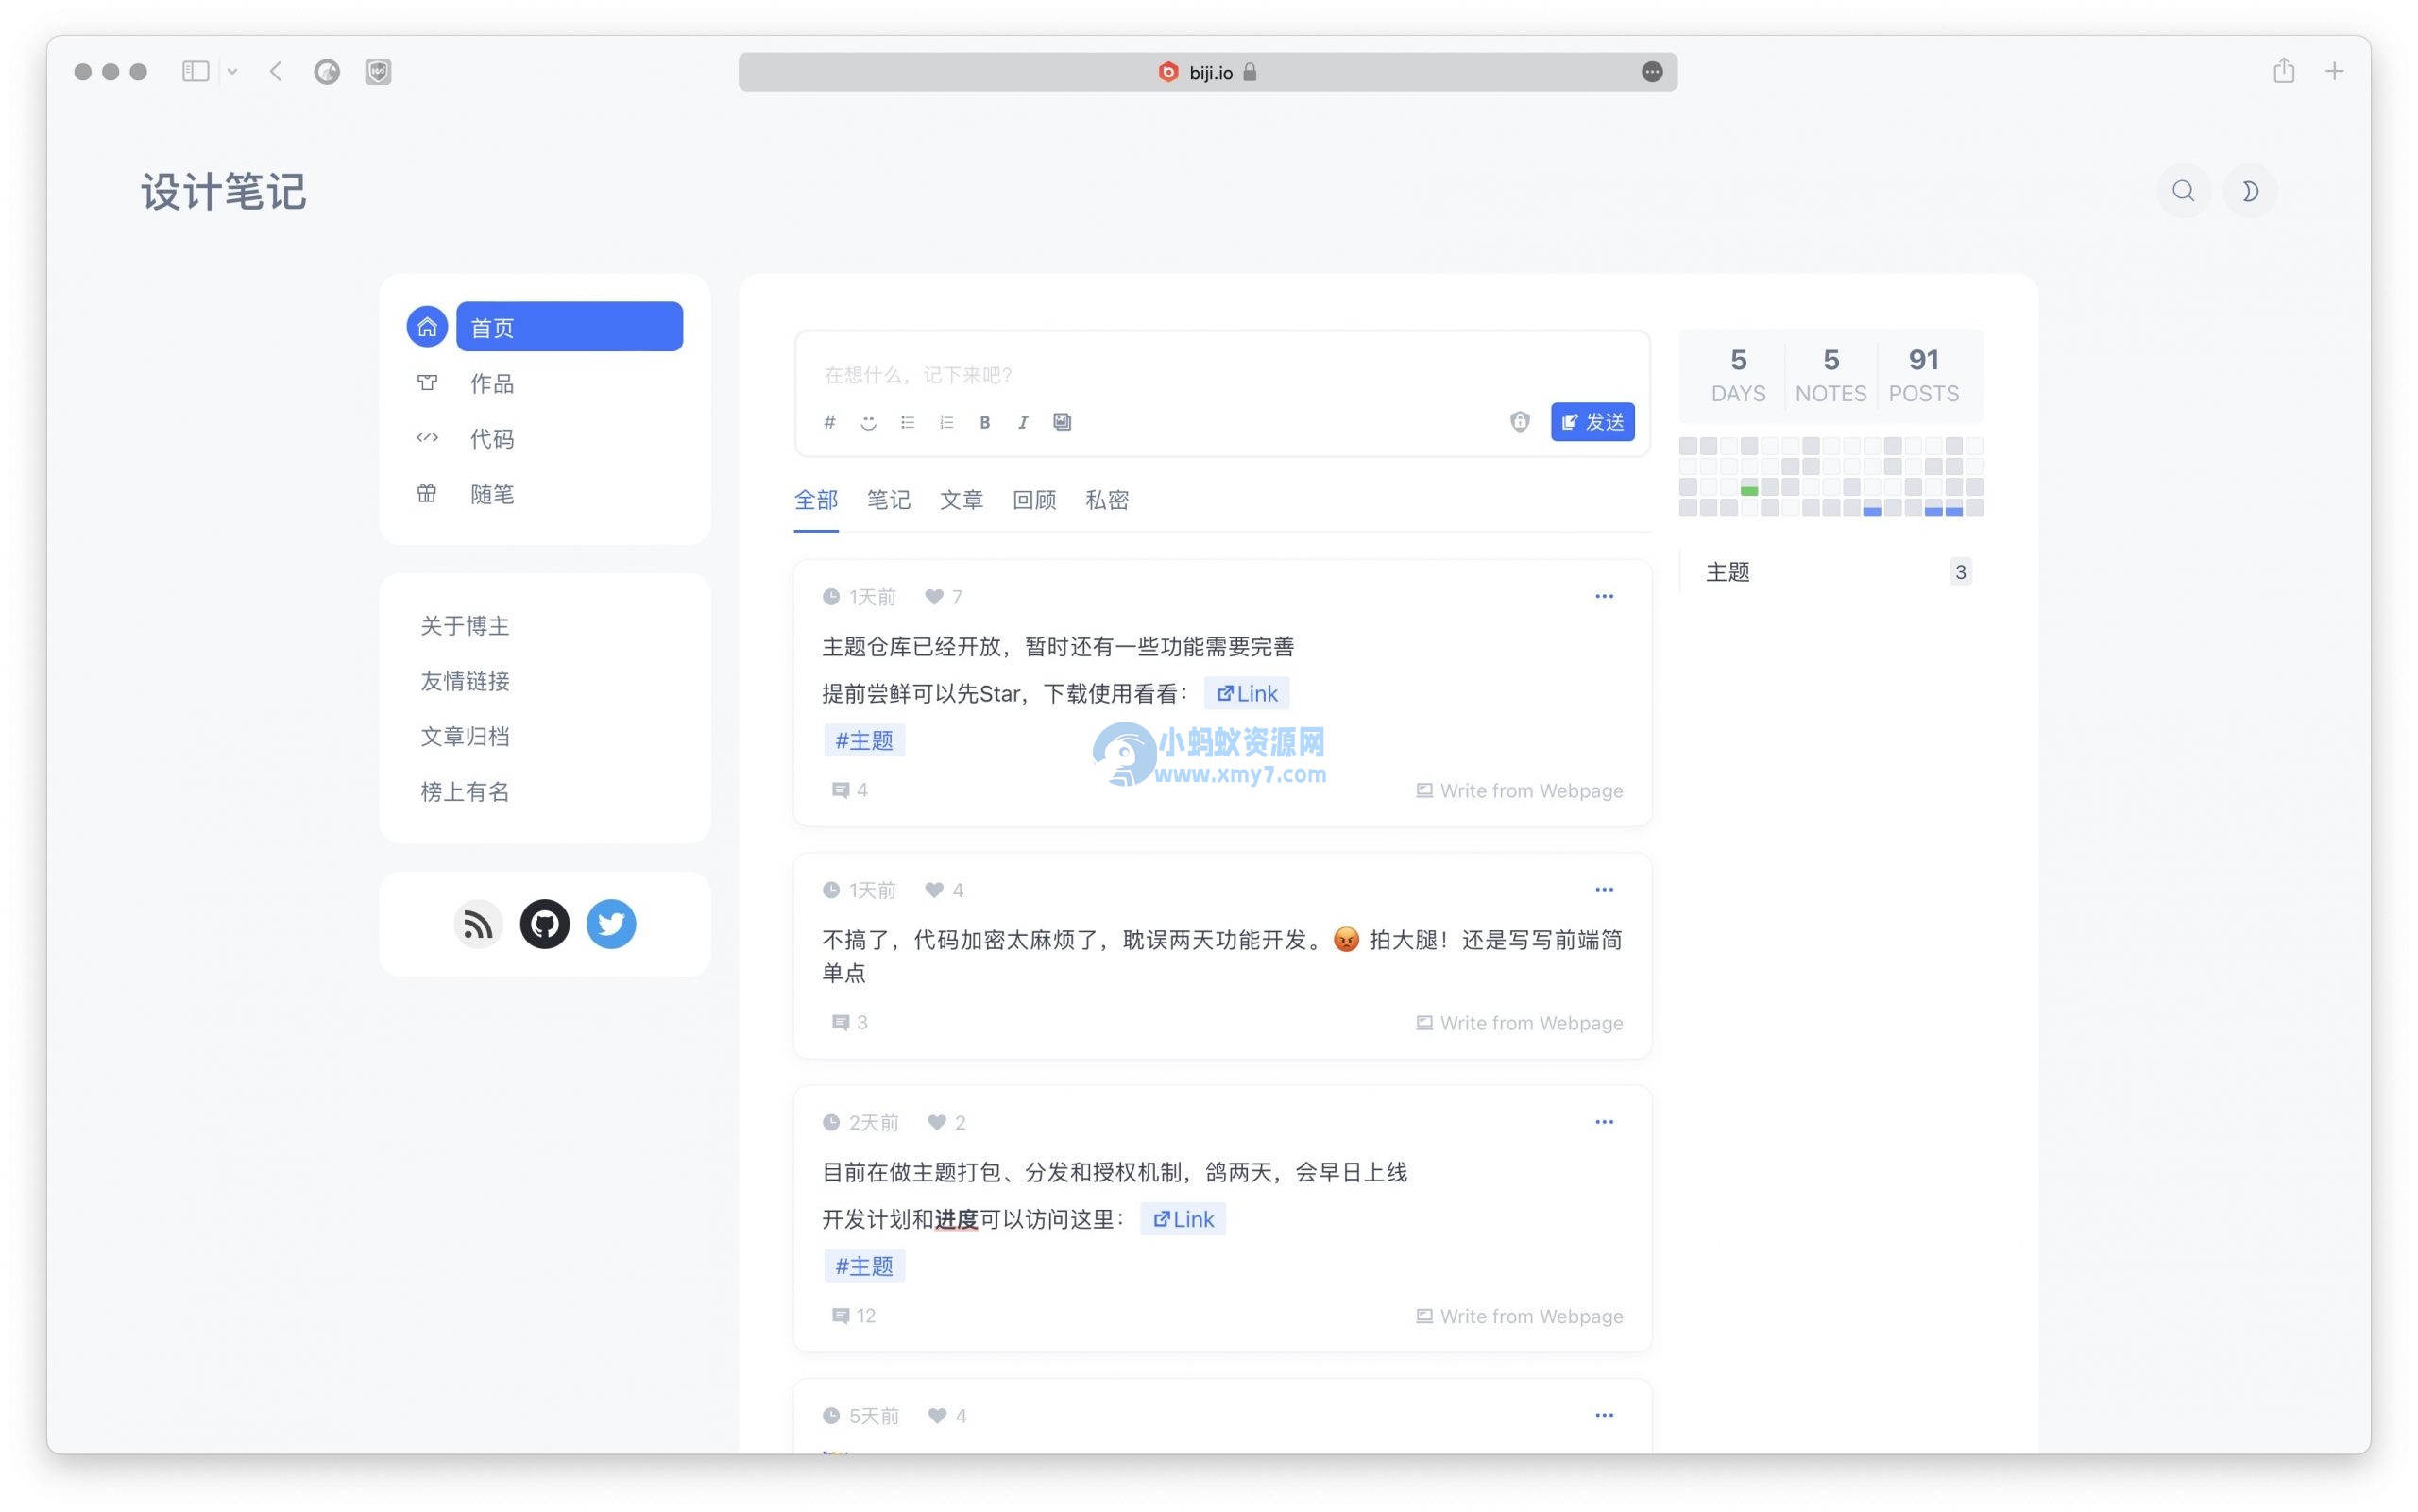This screenshot has height=1512, width=2418.
Task: Like the 5天前 note heart icon
Action: 937,1416
